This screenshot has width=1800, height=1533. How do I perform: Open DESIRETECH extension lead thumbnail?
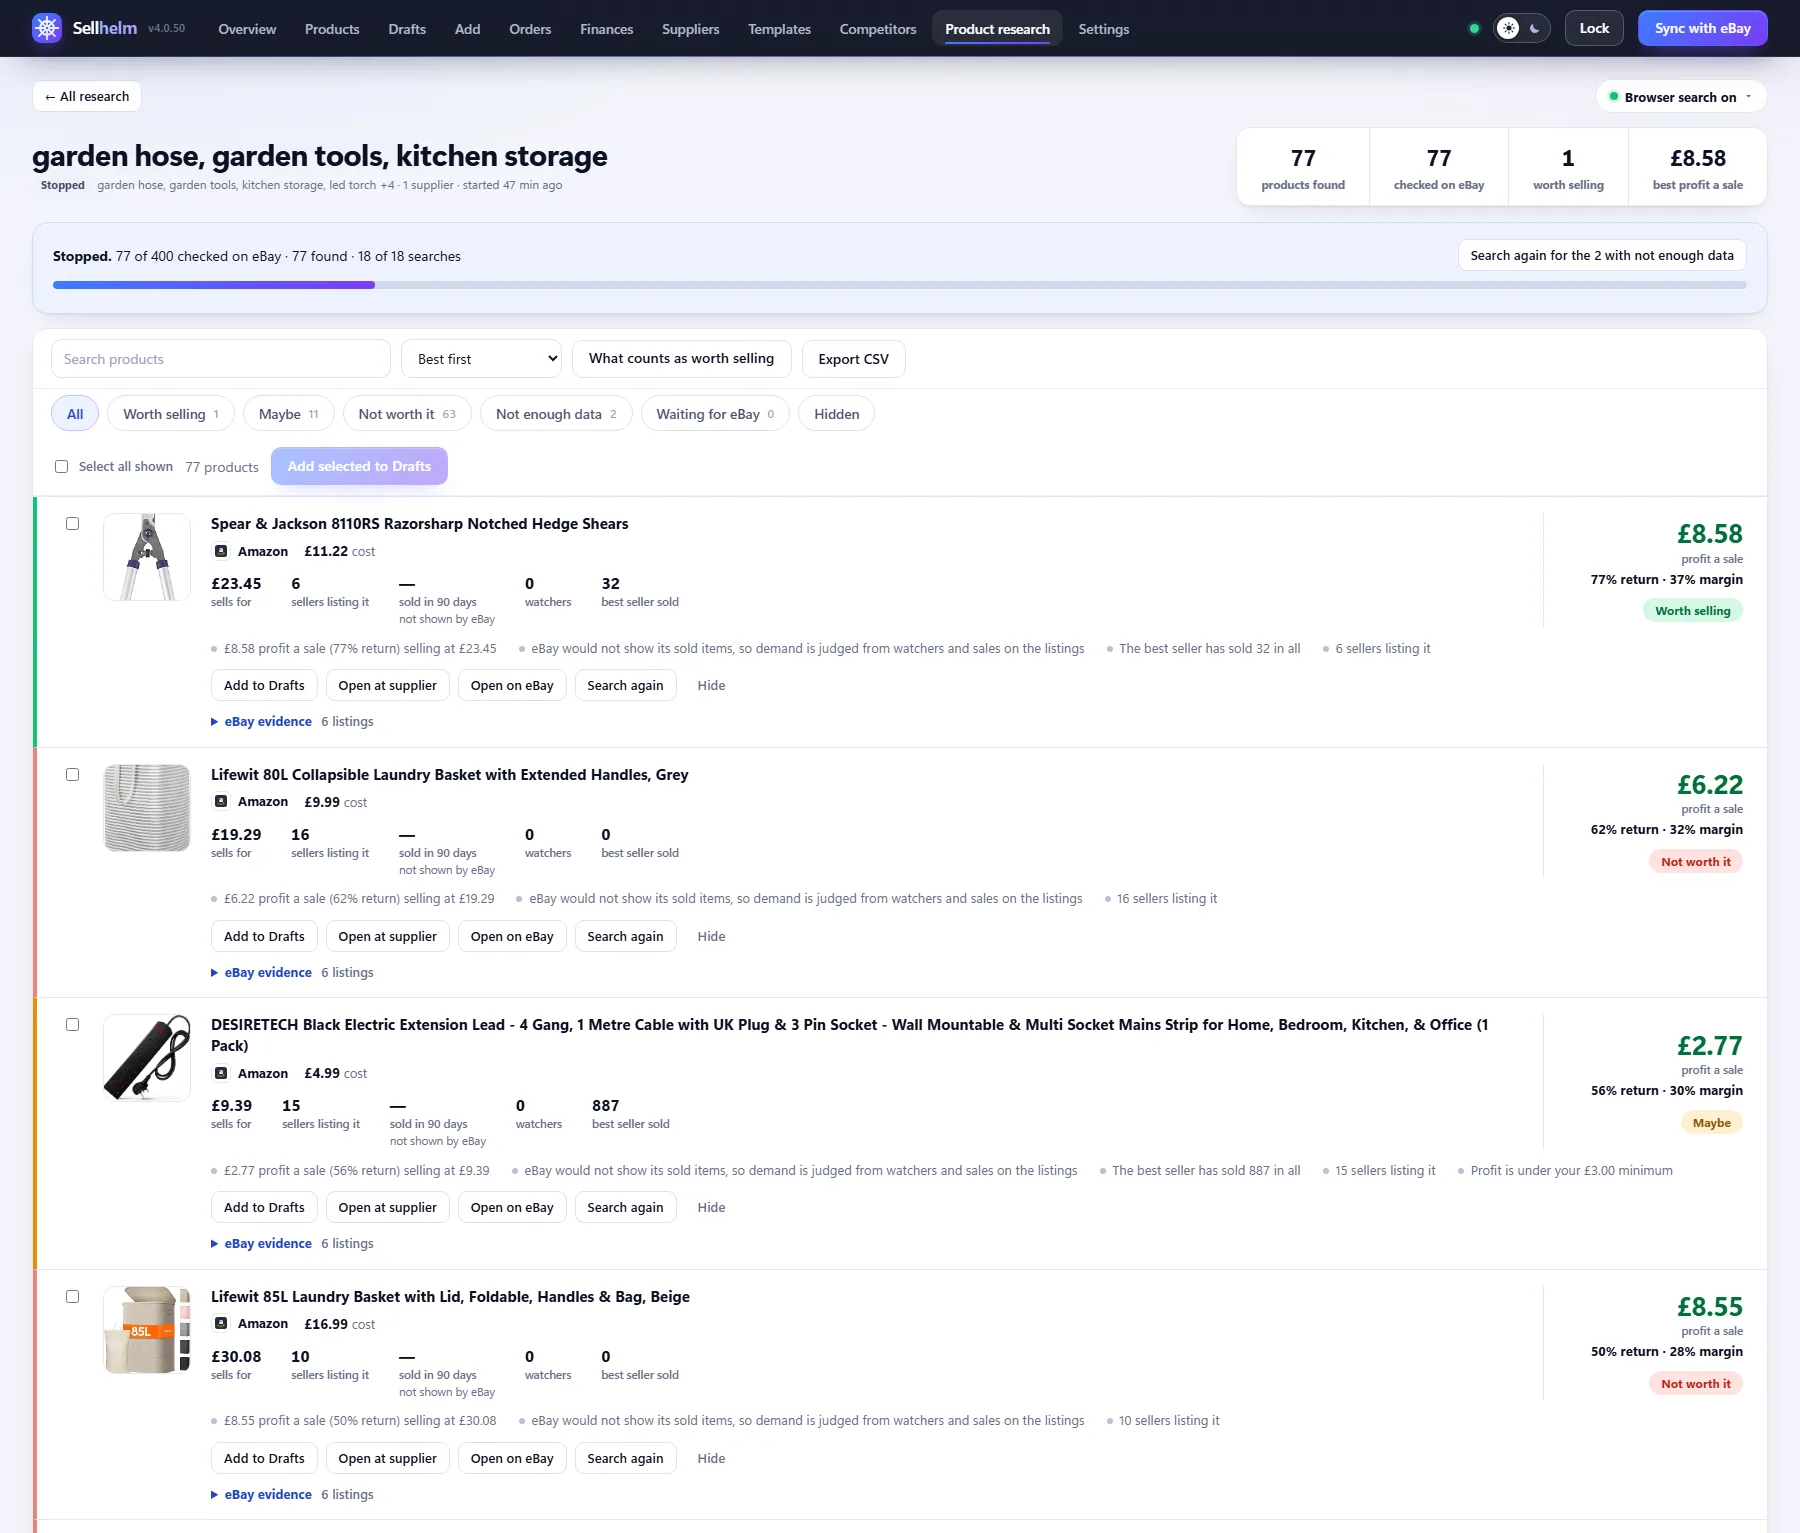pos(147,1058)
